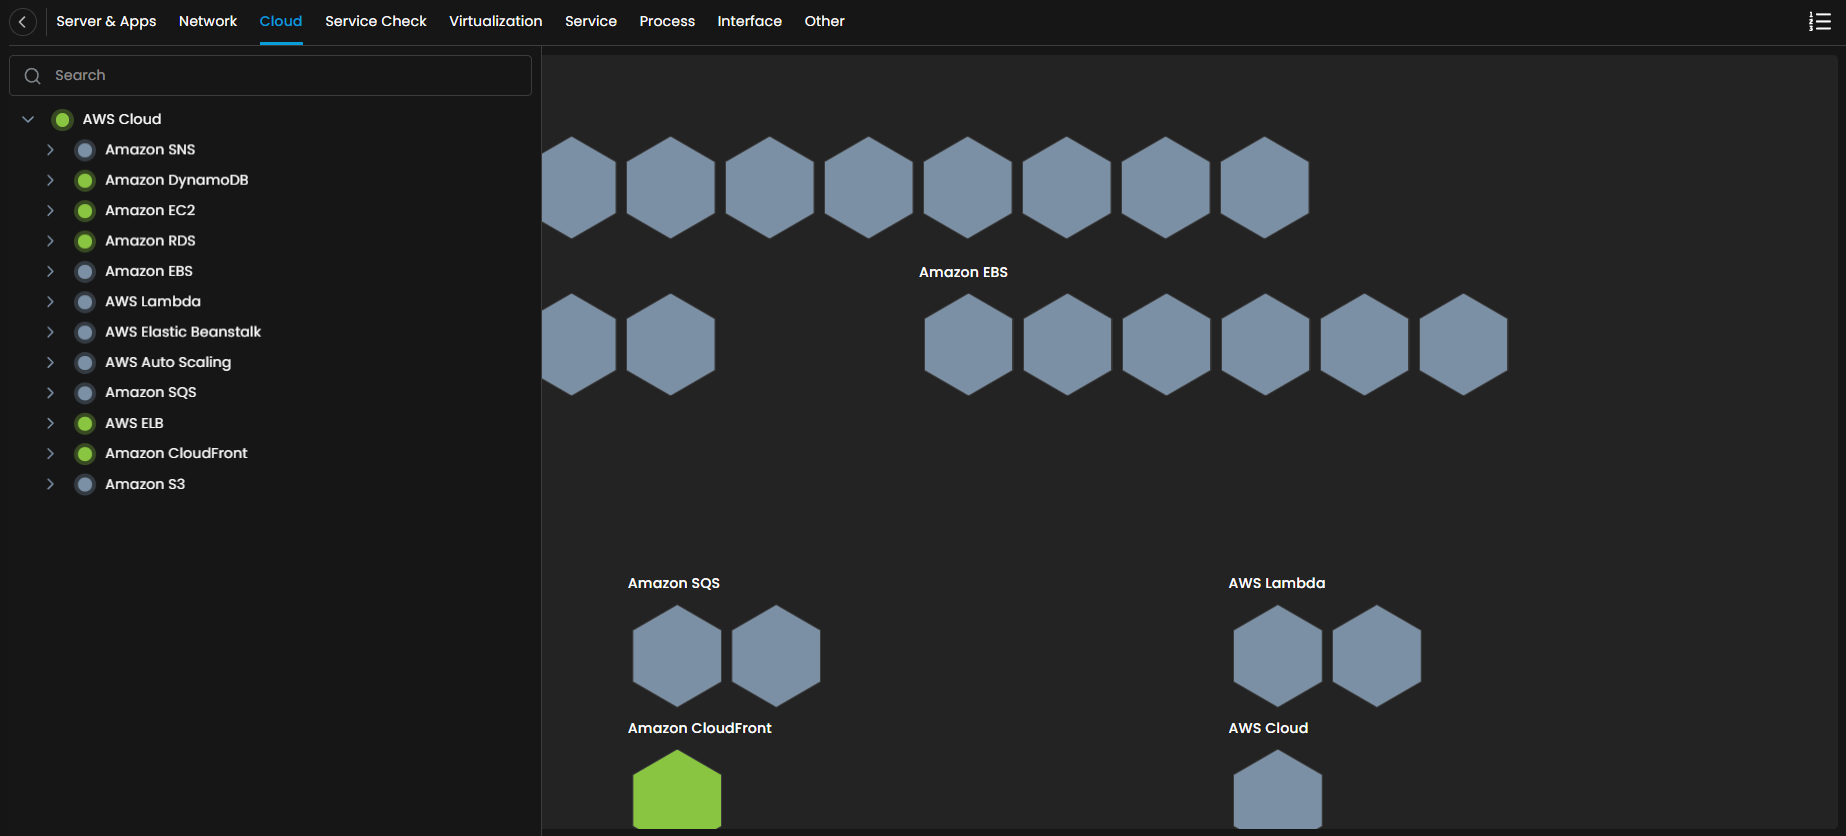Open the Other tab
Screen dimensions: 1846x836
click(825, 21)
